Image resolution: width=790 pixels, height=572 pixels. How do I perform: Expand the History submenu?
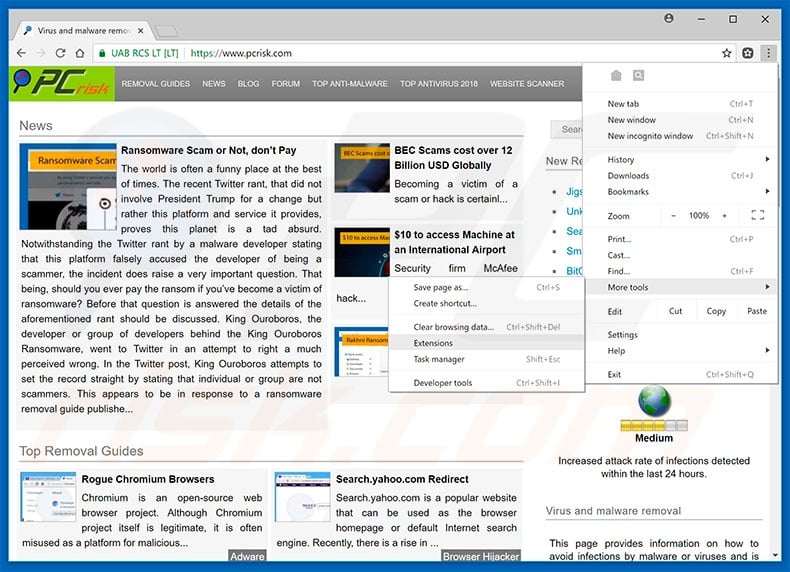(x=680, y=160)
